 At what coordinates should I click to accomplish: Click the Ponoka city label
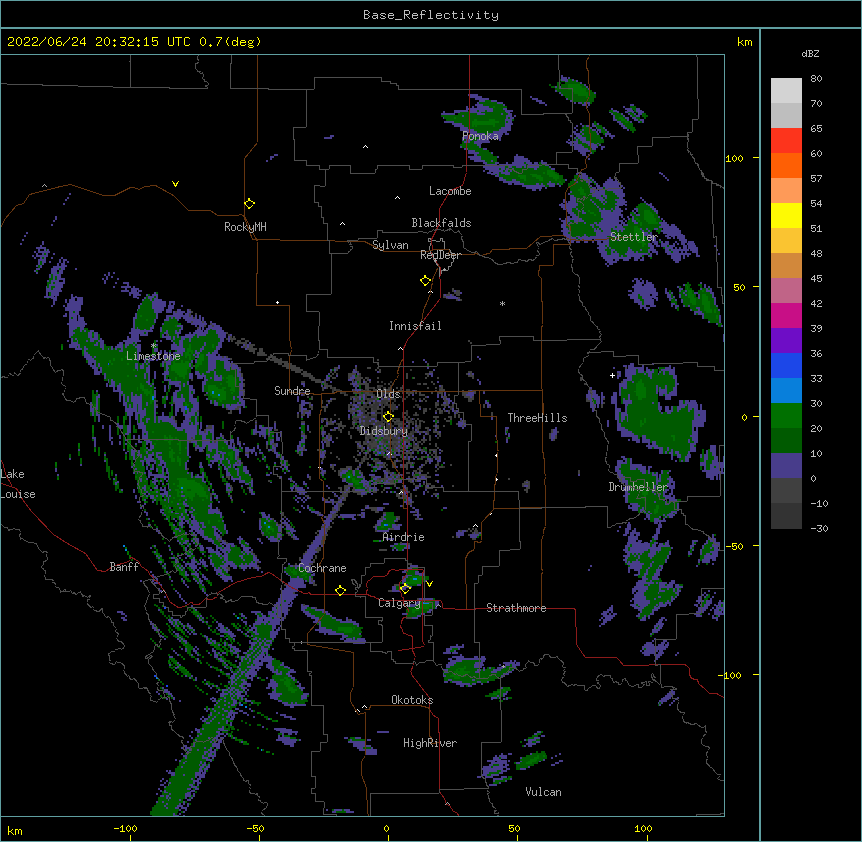point(480,136)
